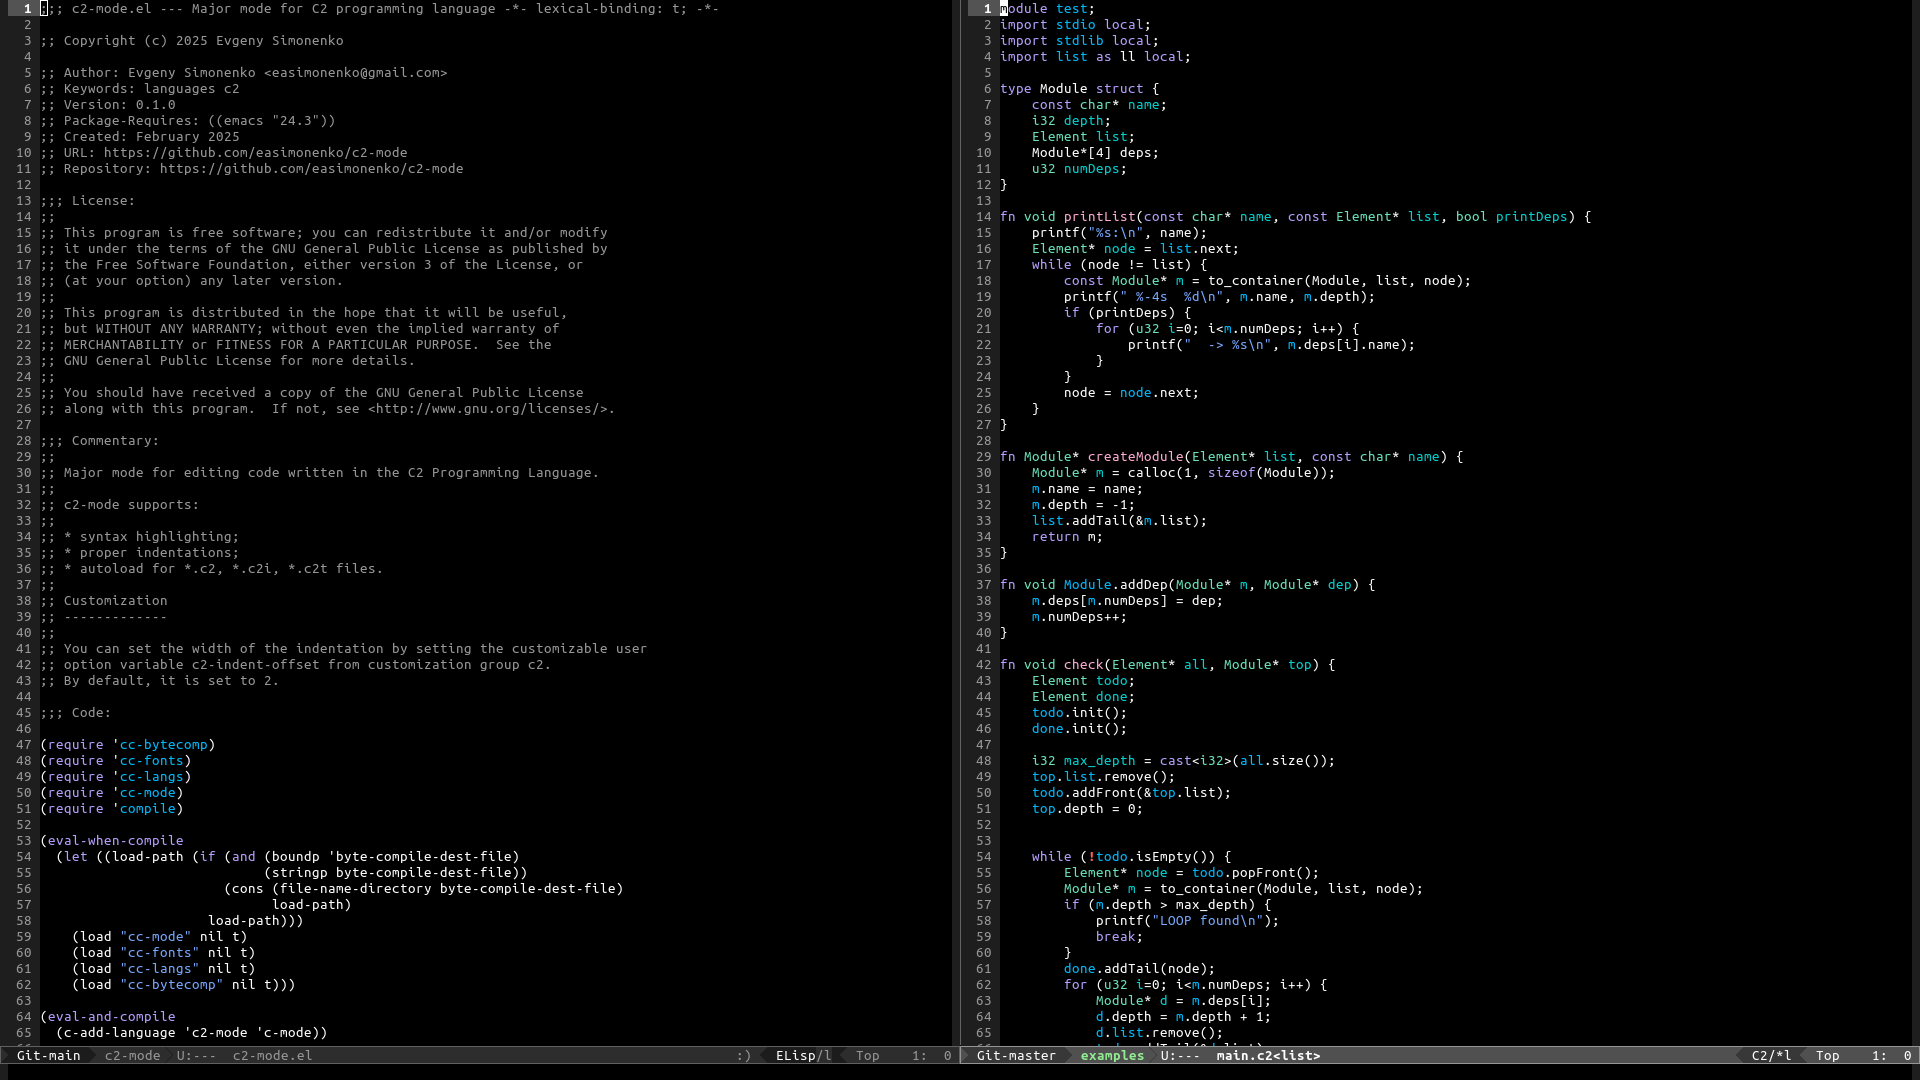Click the Repository GitHub link on line 11
Image resolution: width=1920 pixels, height=1080 pixels.
[312, 169]
